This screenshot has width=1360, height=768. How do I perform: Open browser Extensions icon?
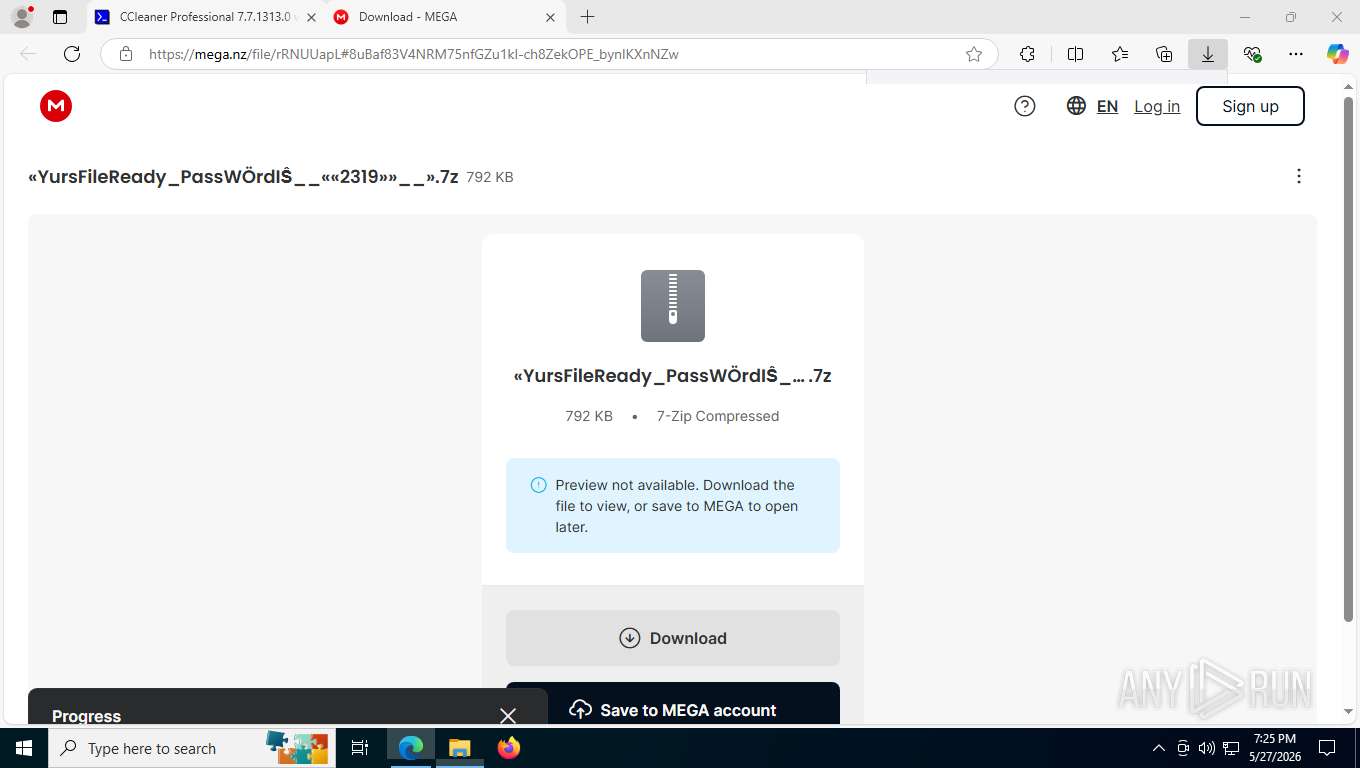1027,54
